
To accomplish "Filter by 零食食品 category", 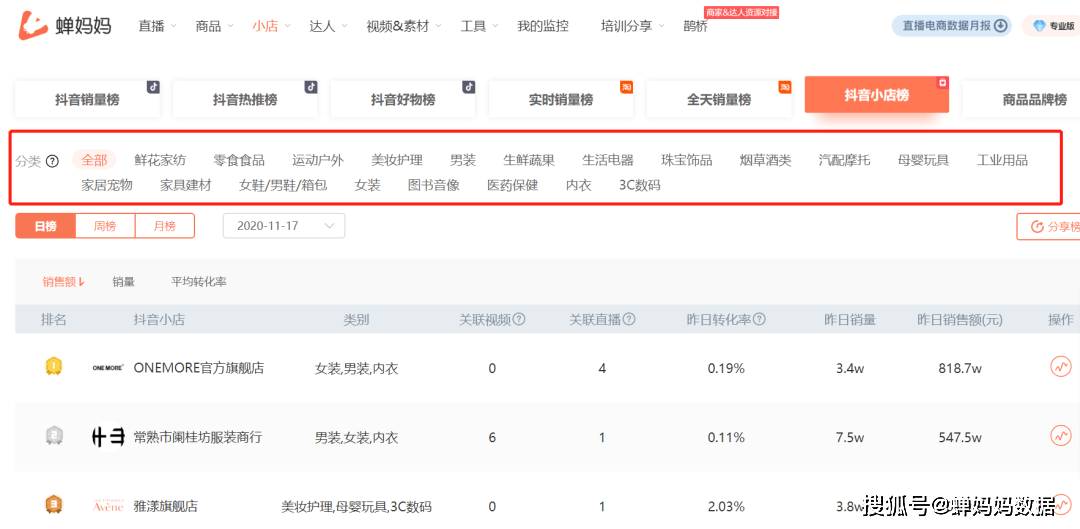I will pyautogui.click(x=239, y=160).
